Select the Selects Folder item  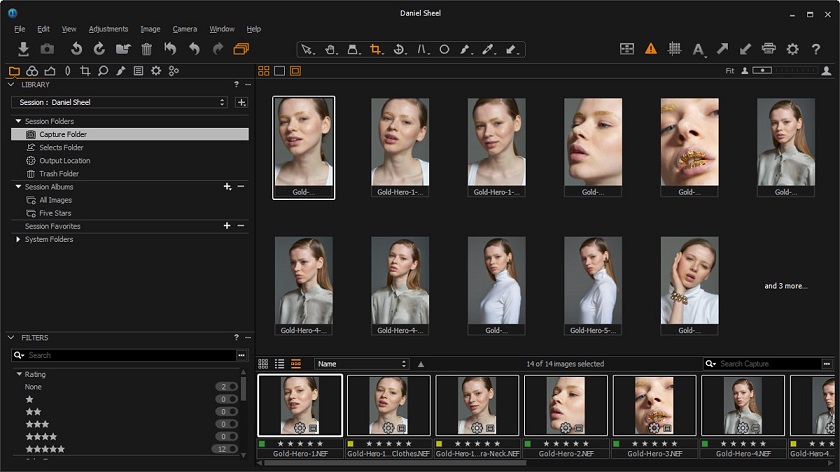pyautogui.click(x=61, y=147)
